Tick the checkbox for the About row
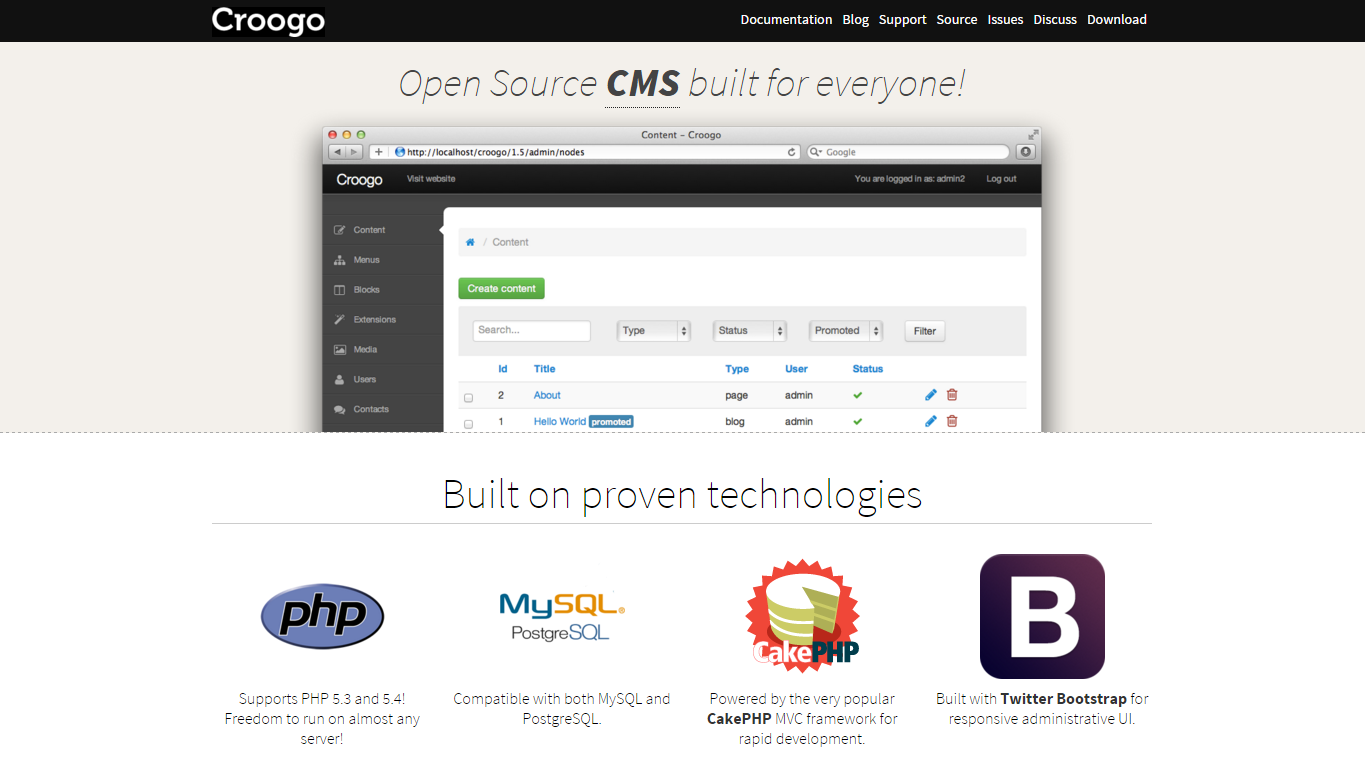 (x=468, y=398)
